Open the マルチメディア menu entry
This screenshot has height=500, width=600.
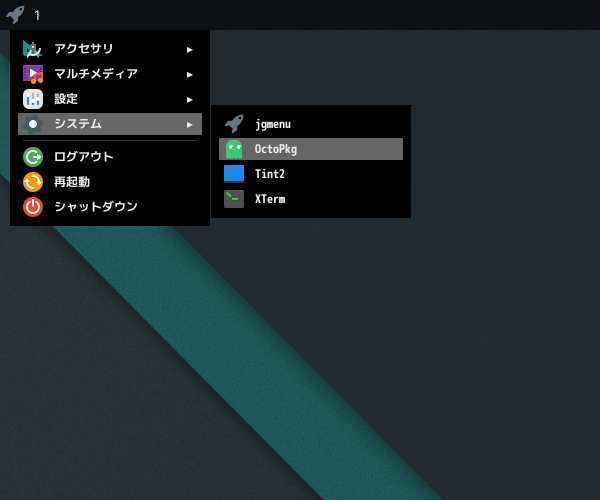coord(110,74)
